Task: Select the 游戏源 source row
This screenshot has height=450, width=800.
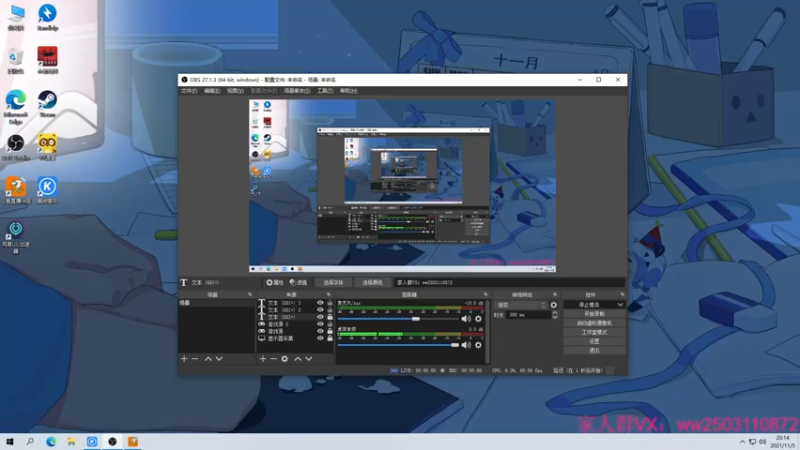Action: click(294, 331)
